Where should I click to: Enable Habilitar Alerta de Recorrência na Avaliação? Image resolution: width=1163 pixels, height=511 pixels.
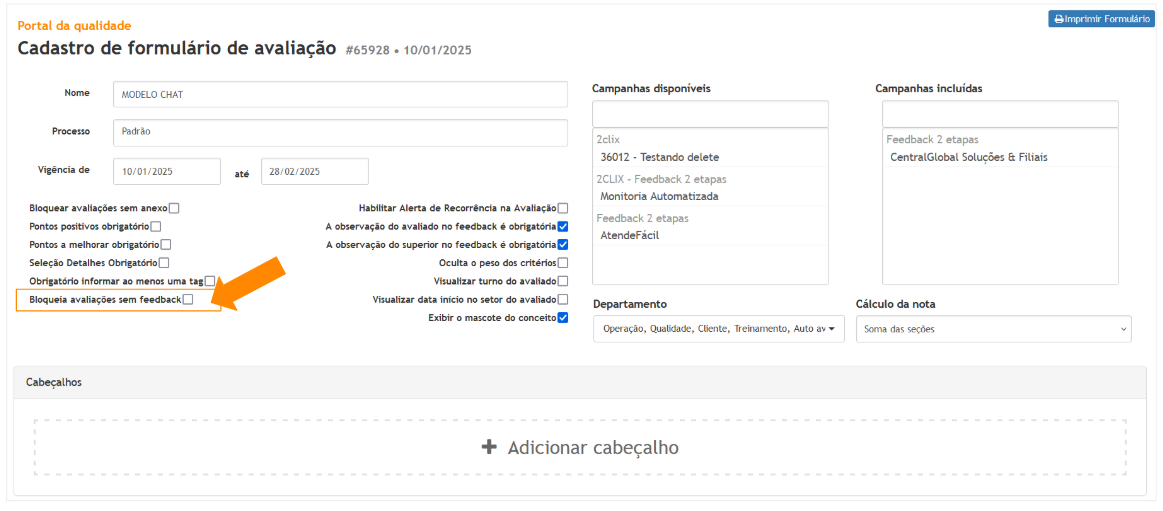click(x=563, y=208)
